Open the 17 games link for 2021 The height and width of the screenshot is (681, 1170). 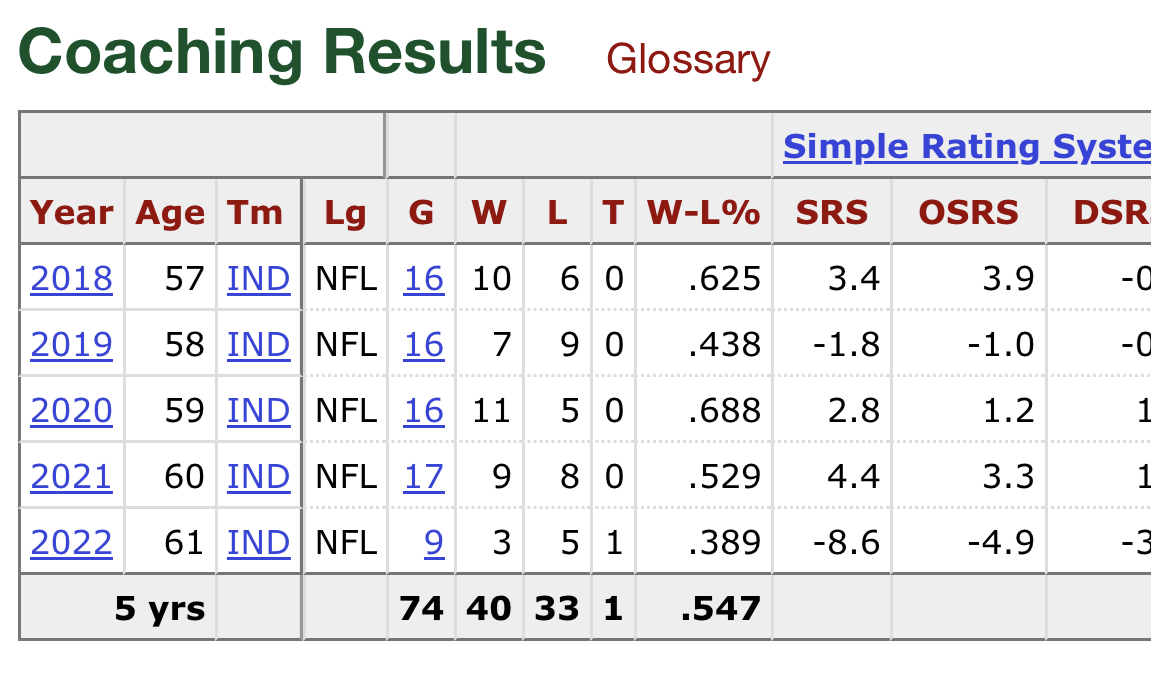click(423, 476)
